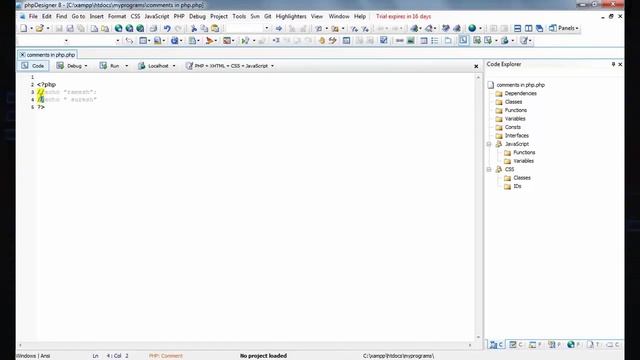Screen dimensions: 640x360
Task: Click the green globe icon with dropdown
Action: click(x=472, y=28)
